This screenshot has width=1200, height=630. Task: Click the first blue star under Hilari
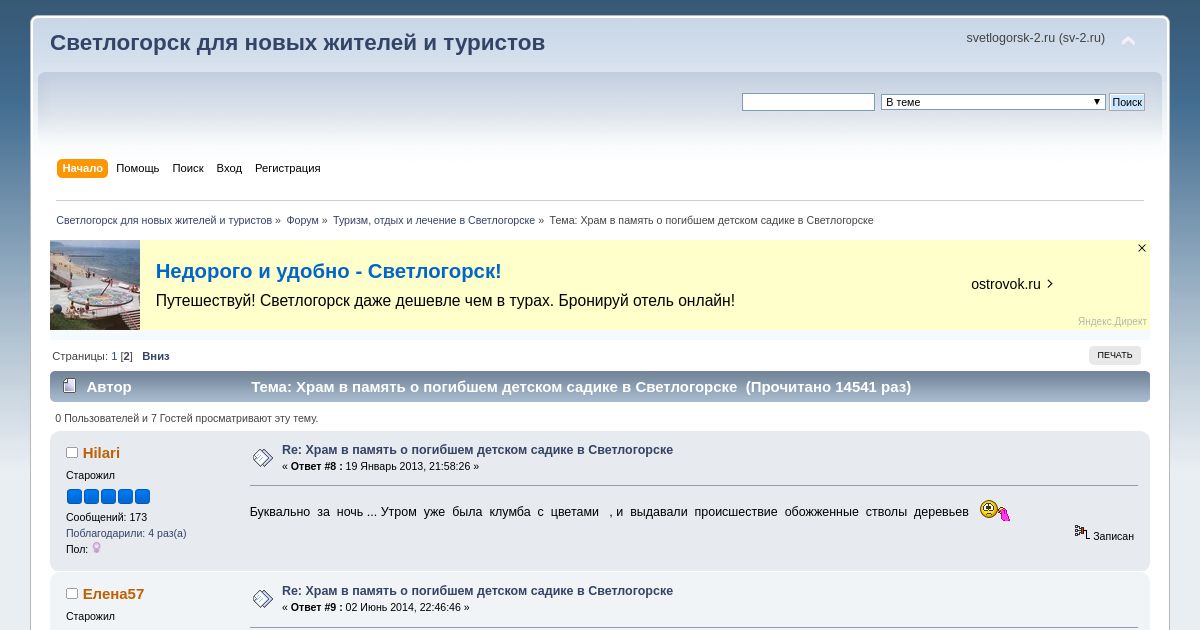[74, 496]
